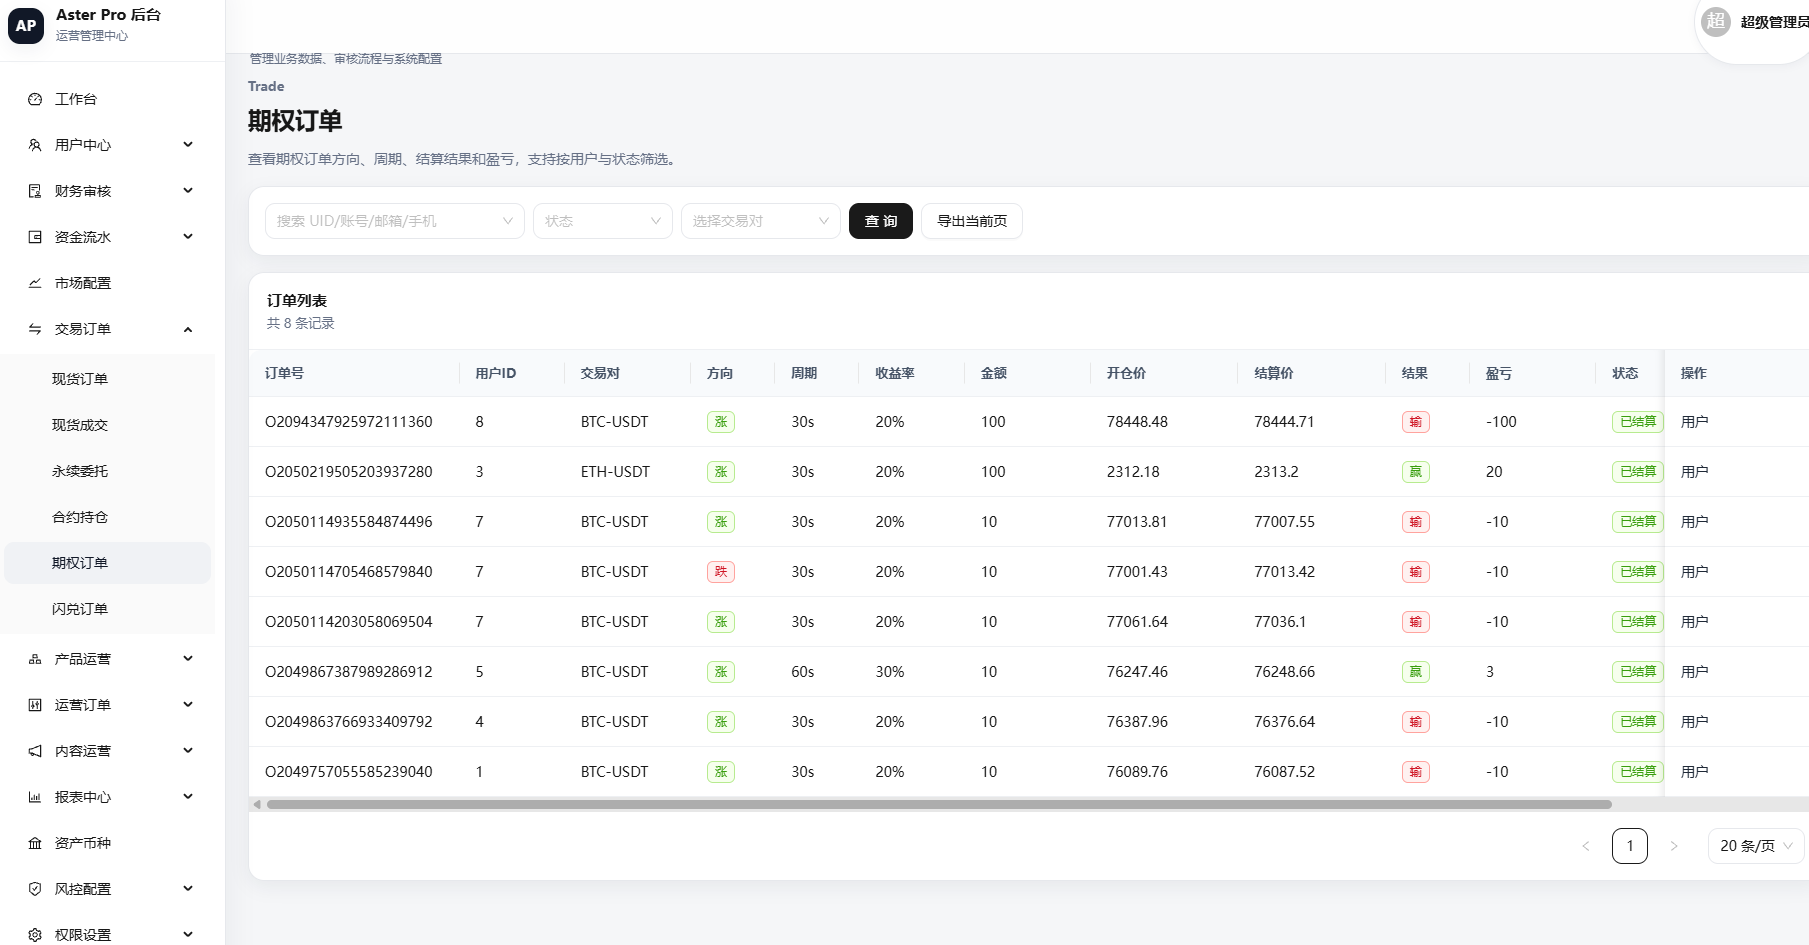The image size is (1809, 945).
Task: Click the 搜索 UID/账号/邮箱/手机 field
Action: (x=395, y=221)
